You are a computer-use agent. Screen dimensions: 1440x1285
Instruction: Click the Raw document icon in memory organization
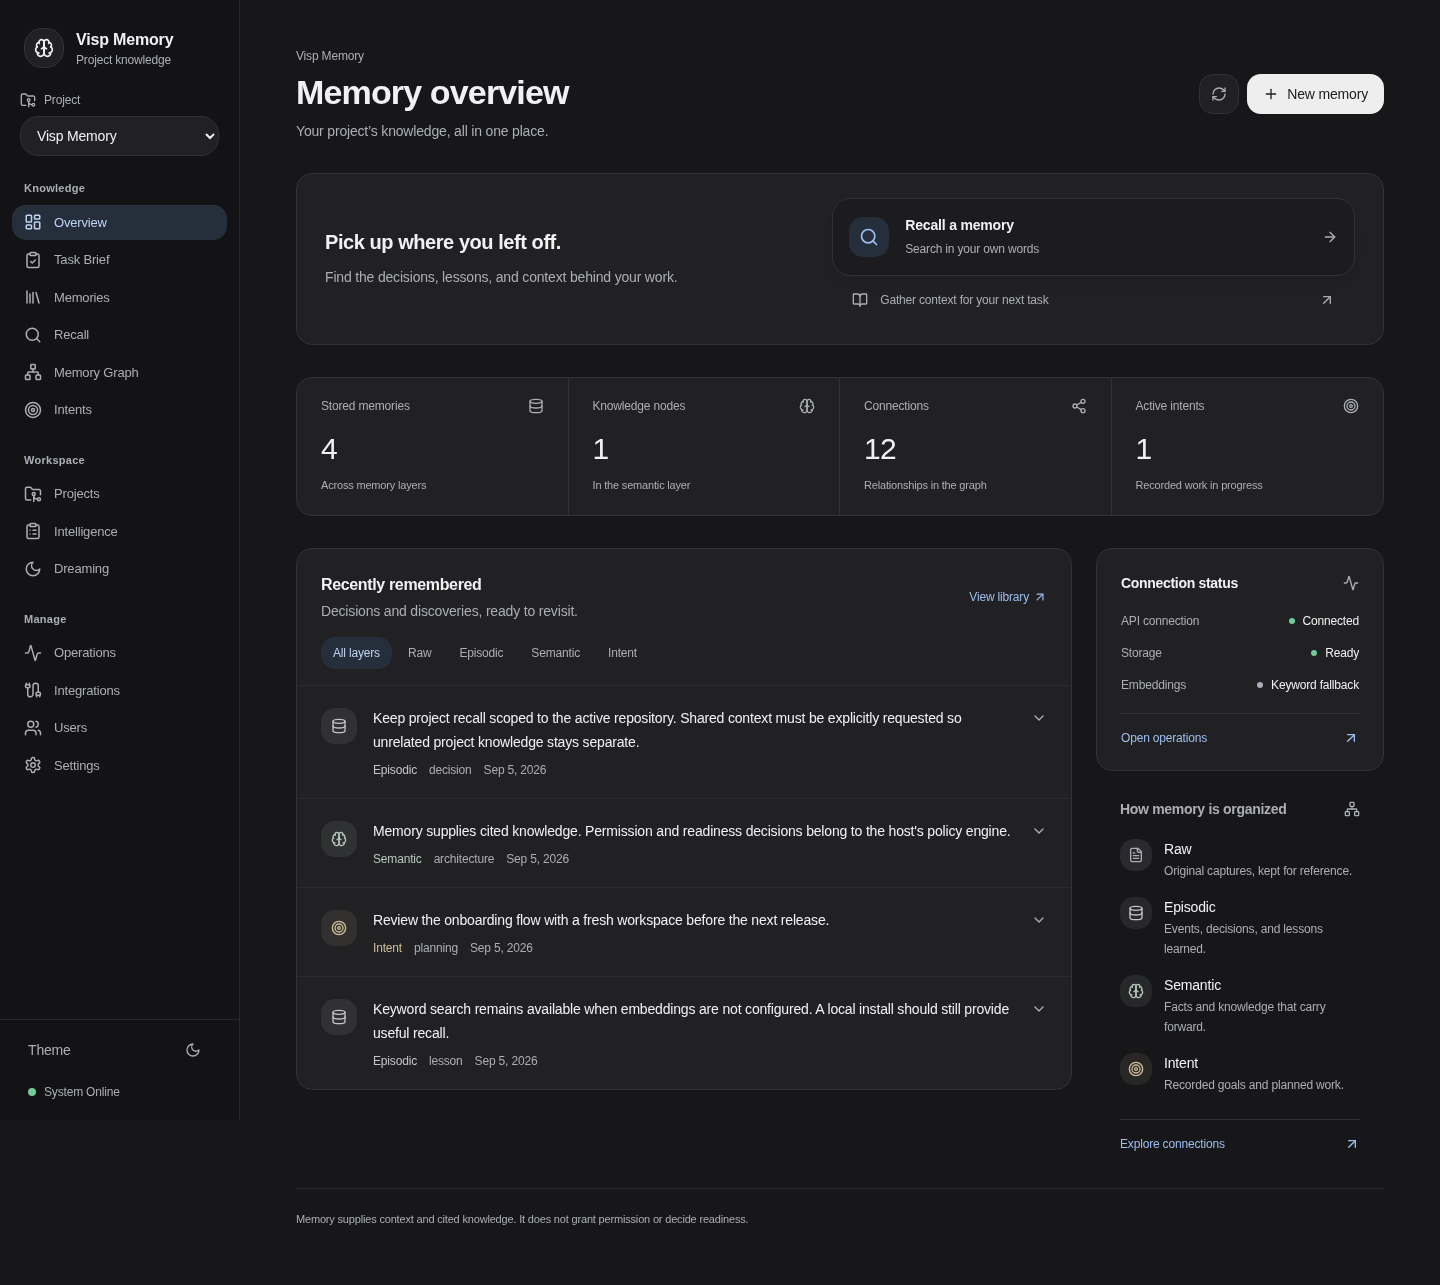pos(1136,855)
